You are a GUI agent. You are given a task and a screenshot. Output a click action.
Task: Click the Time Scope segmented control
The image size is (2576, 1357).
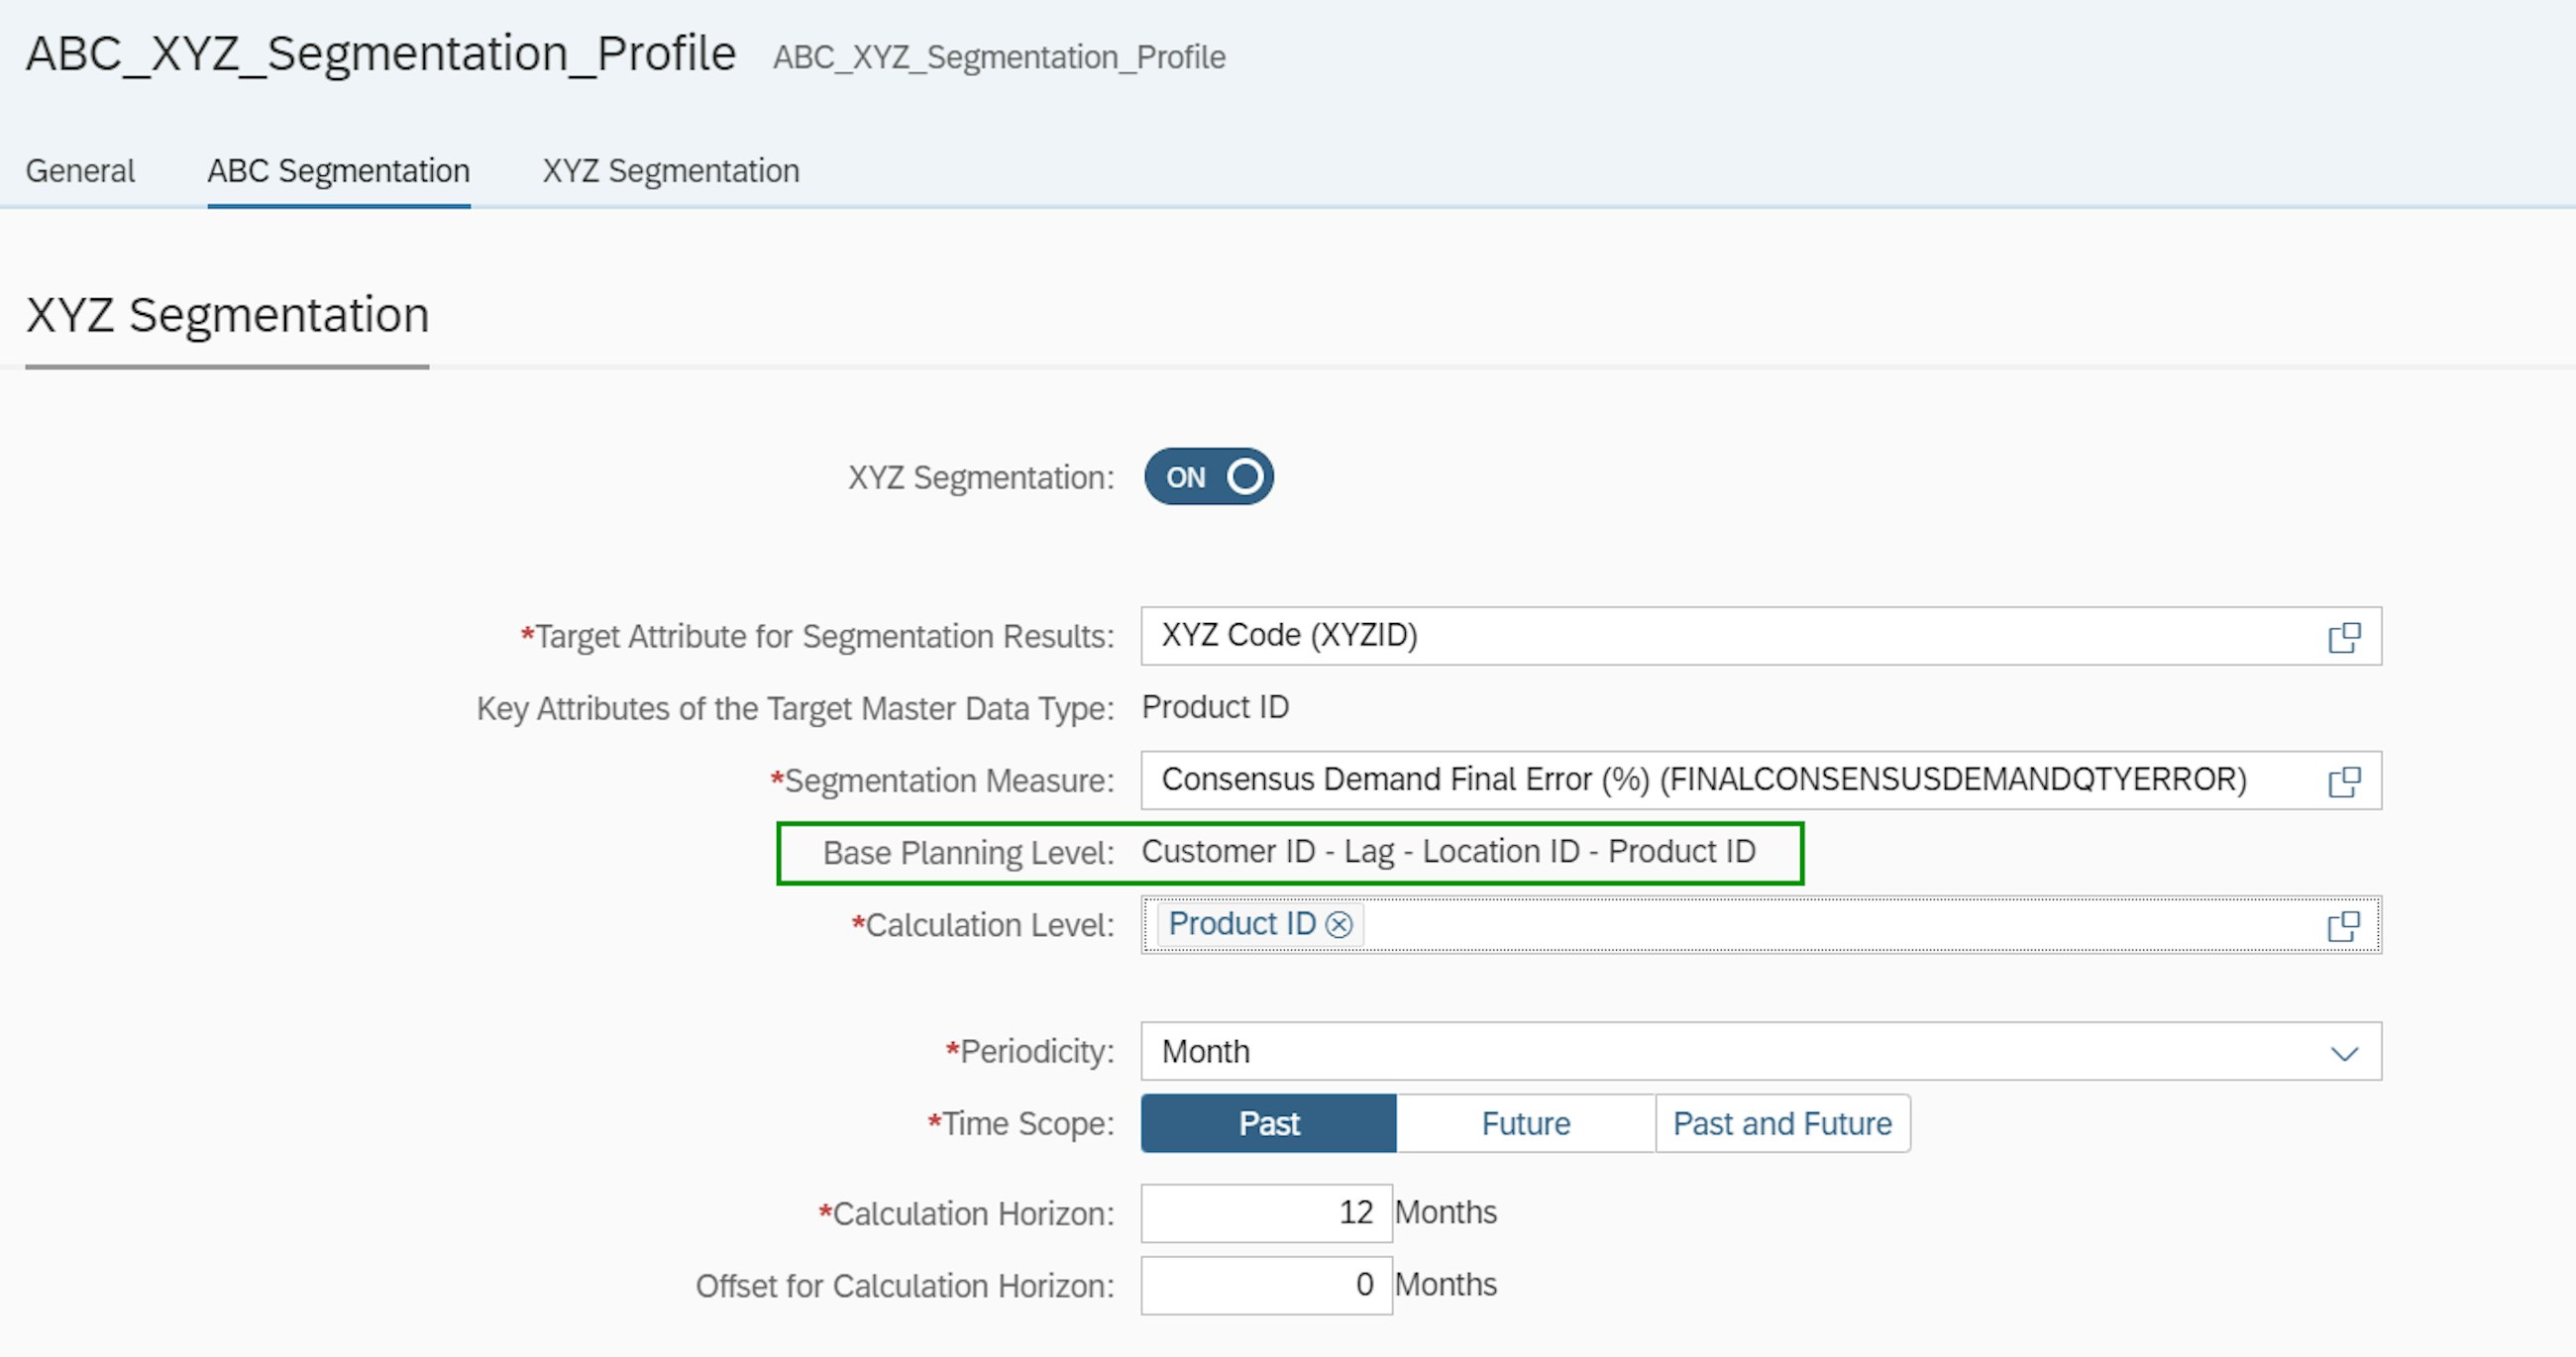click(1524, 1123)
